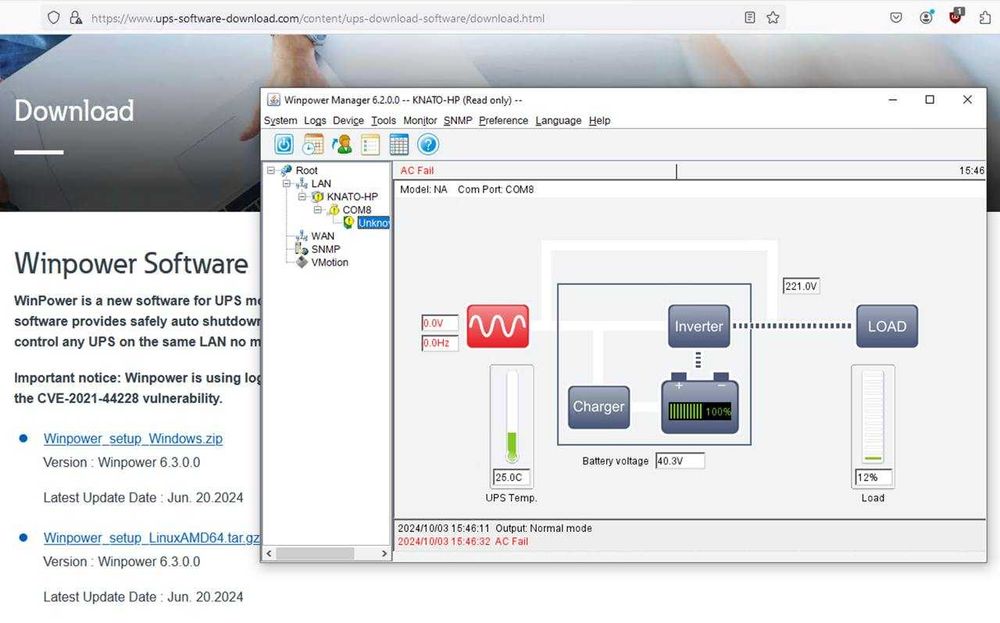Collapse the Root tree node
This screenshot has width=1000, height=623.
271,170
